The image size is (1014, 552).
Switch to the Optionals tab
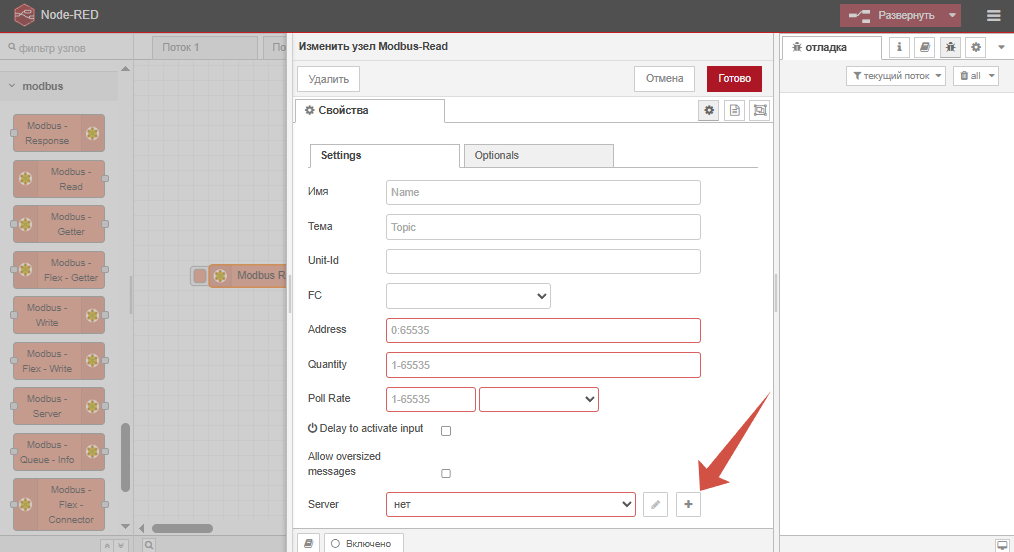[x=539, y=156]
